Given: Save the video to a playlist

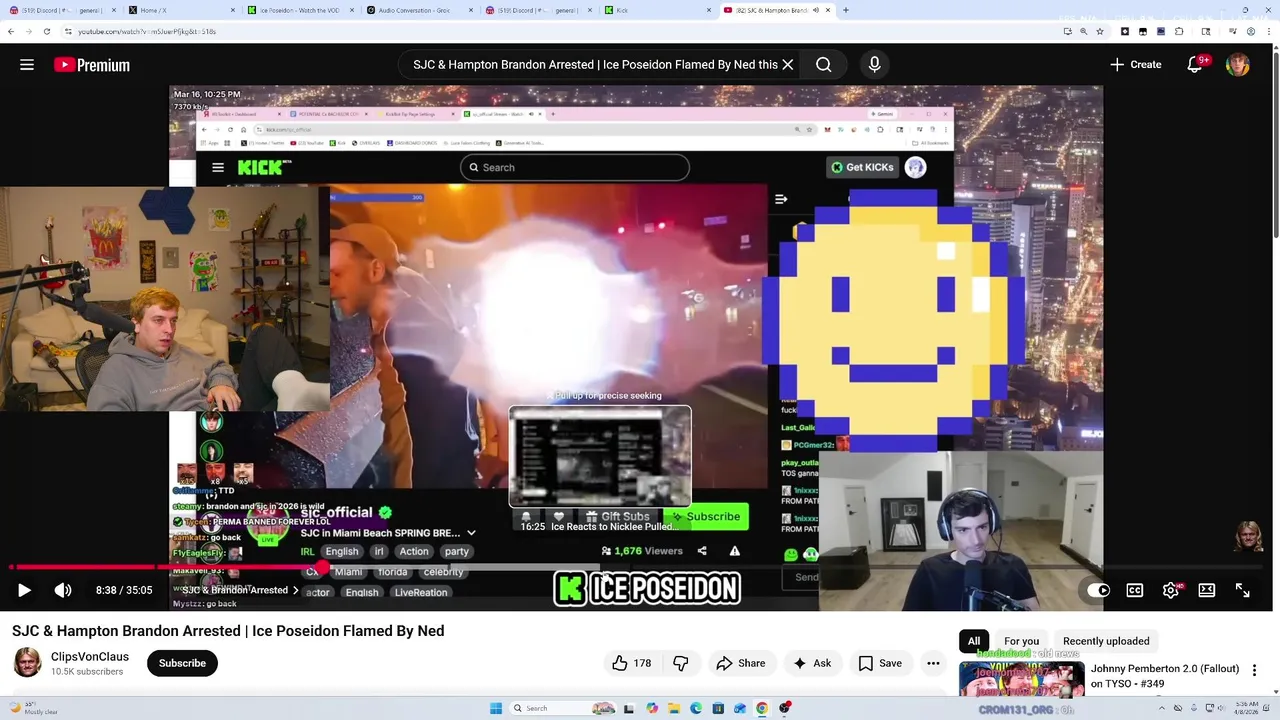Looking at the screenshot, I should [x=880, y=663].
